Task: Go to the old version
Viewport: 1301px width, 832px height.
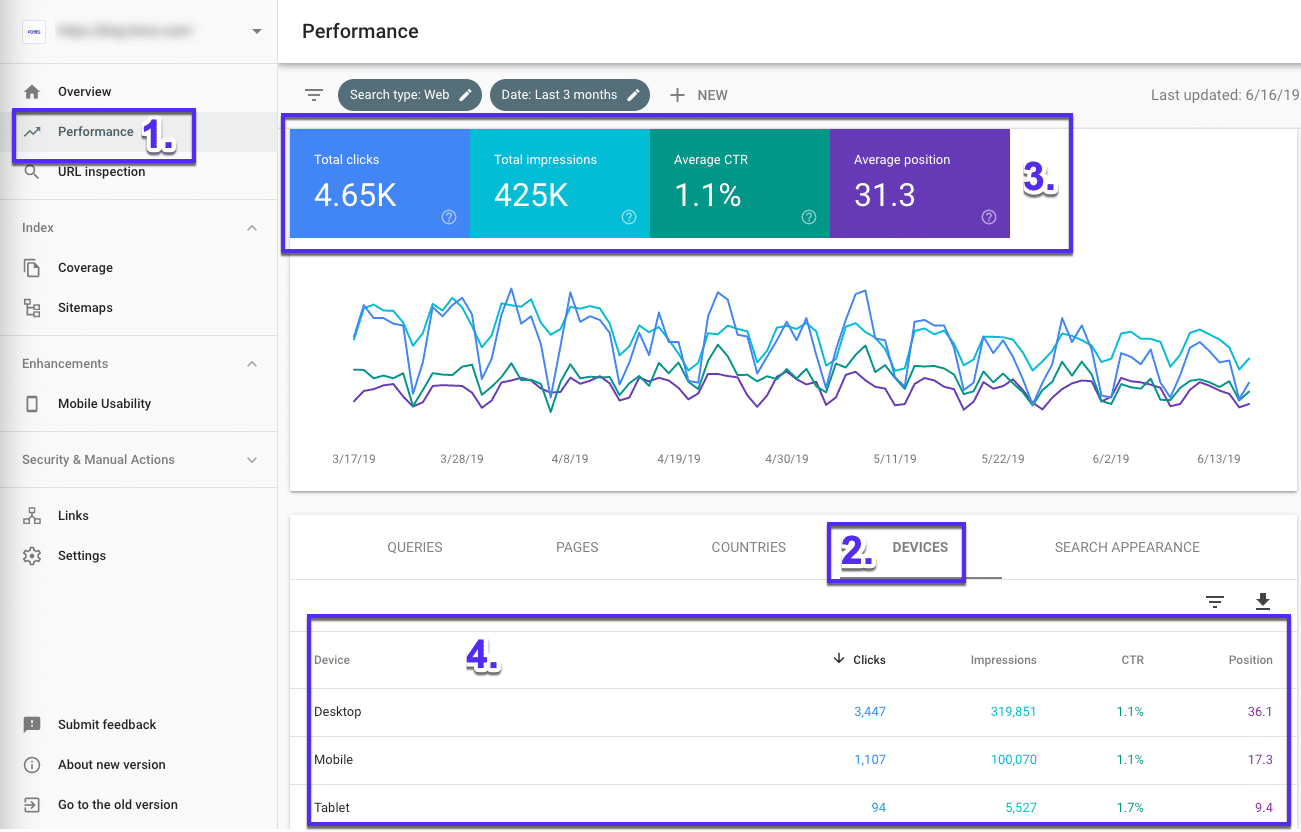Action: (118, 804)
